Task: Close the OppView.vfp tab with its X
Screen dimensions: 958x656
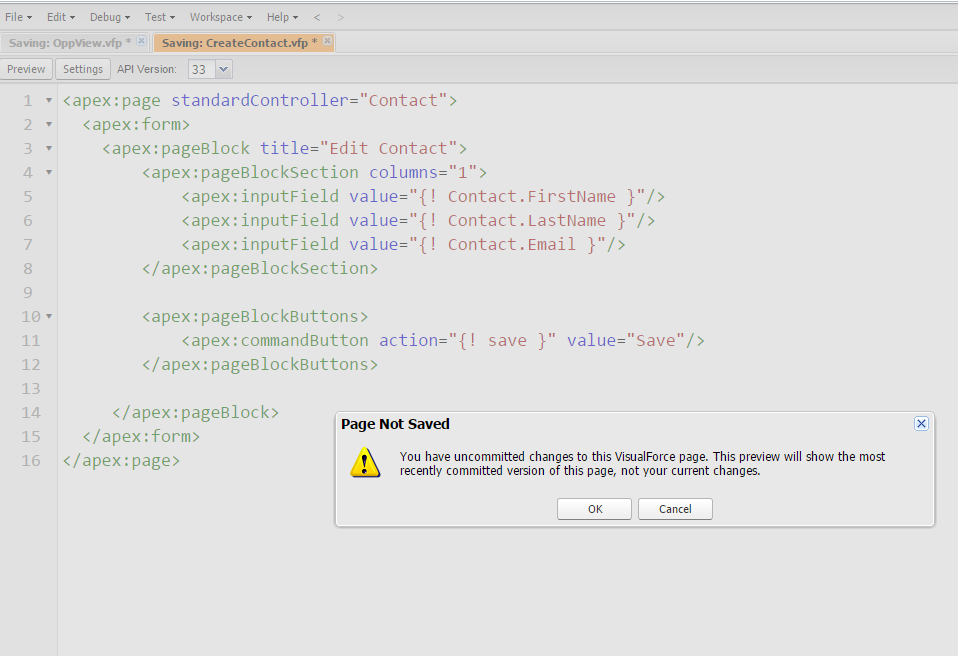Action: [x=140, y=41]
